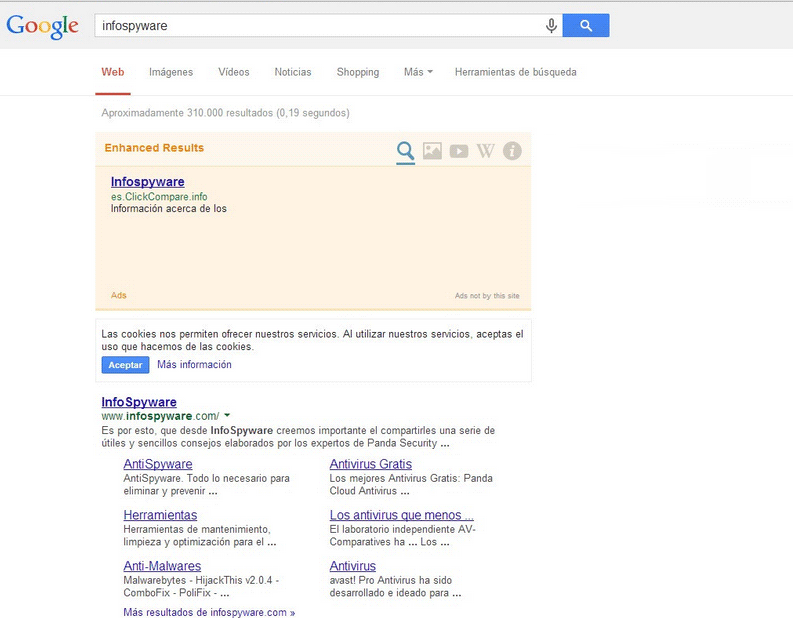Click the 'Enhanced Results' heading

click(154, 148)
